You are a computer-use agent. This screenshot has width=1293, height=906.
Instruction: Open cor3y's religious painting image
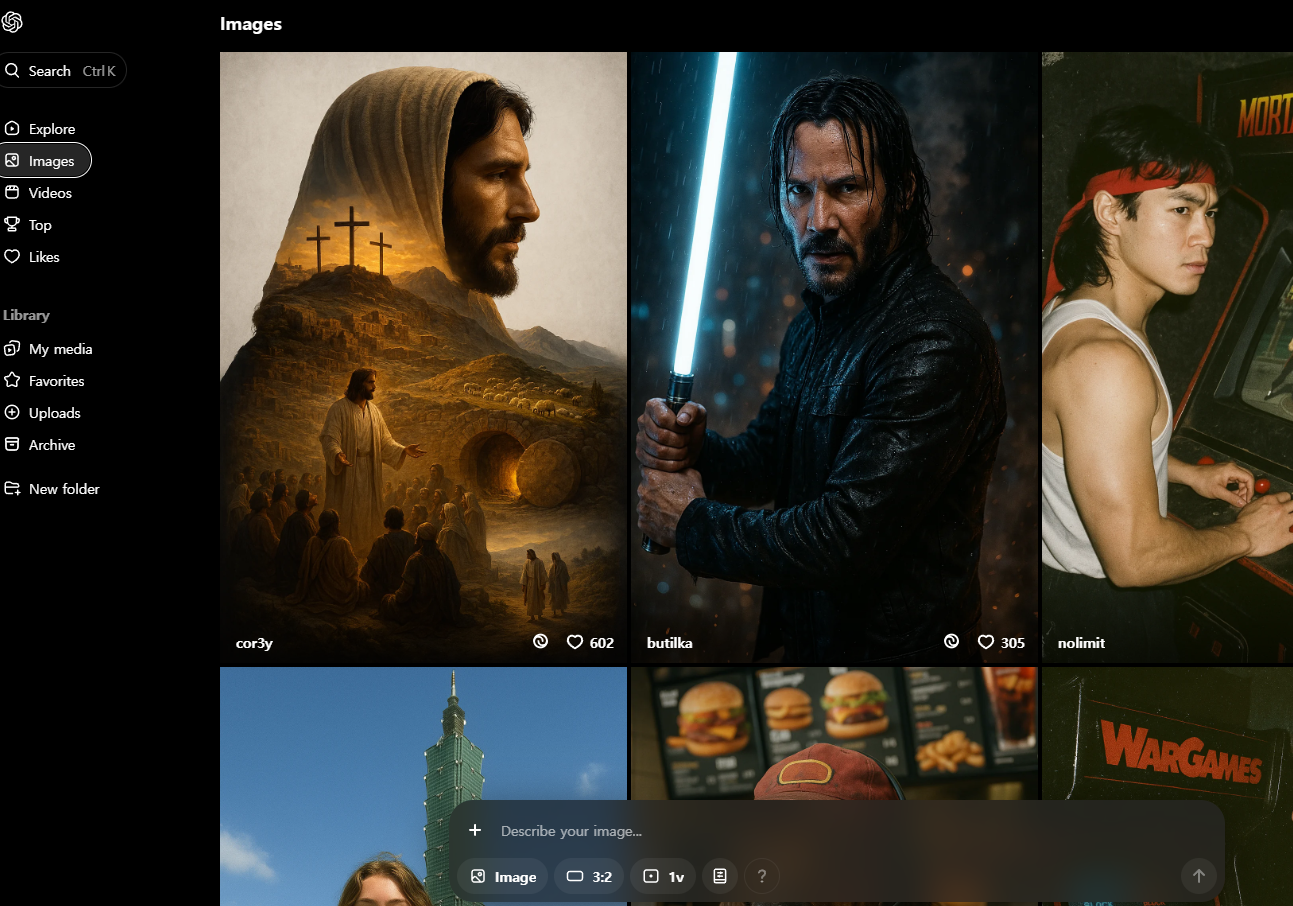[423, 357]
